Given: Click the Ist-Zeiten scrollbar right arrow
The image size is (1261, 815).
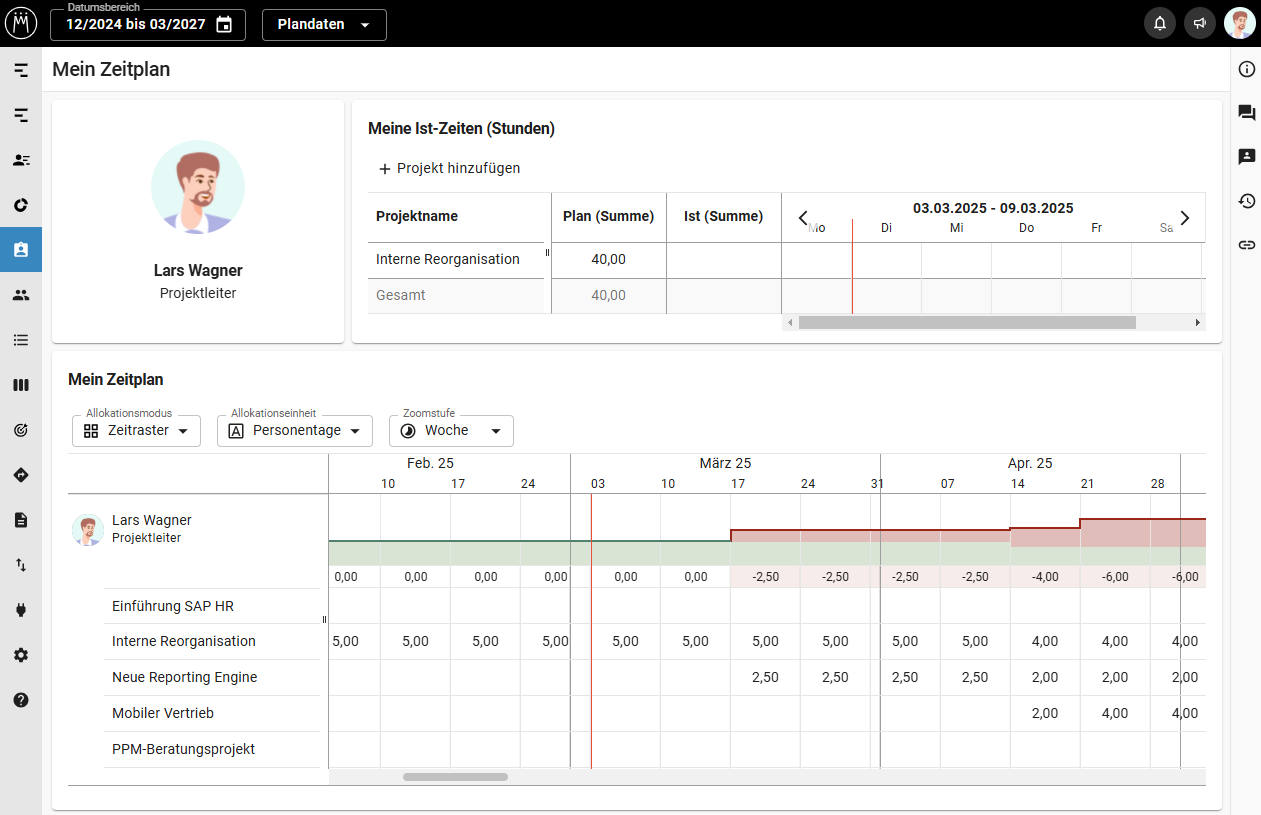Looking at the screenshot, I should (x=1198, y=323).
